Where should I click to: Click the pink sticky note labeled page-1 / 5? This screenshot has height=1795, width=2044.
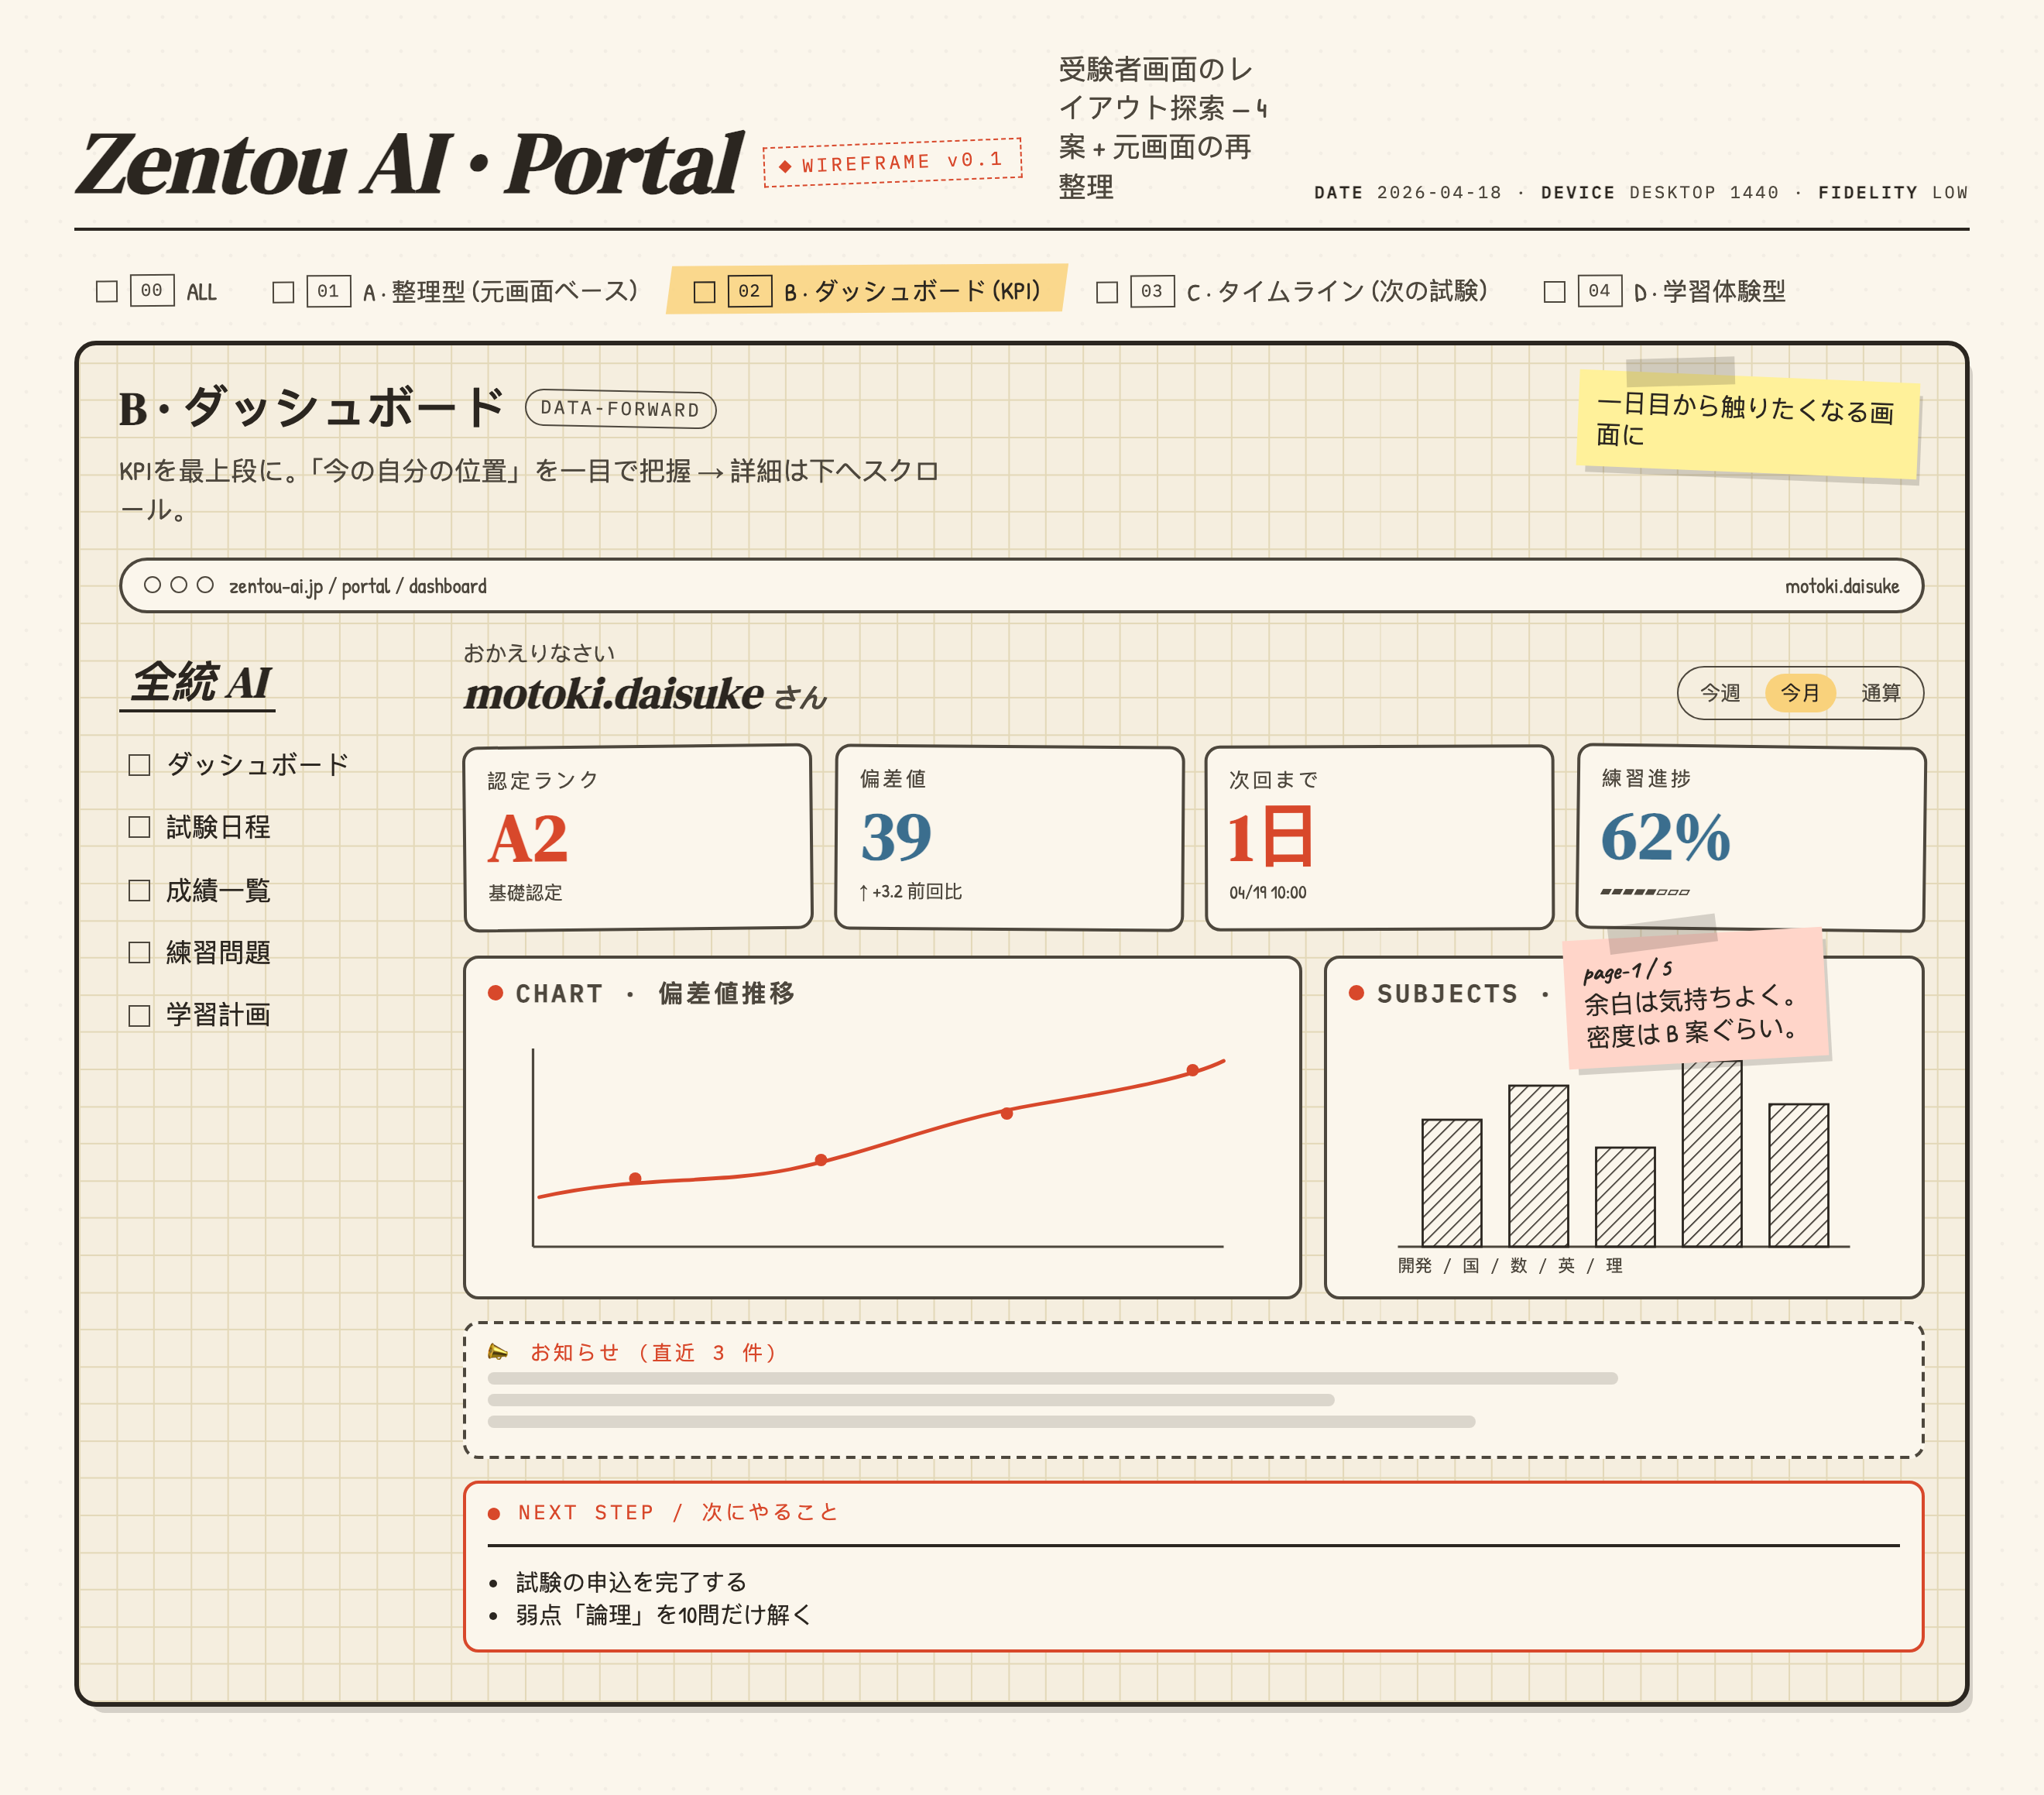point(1697,1000)
